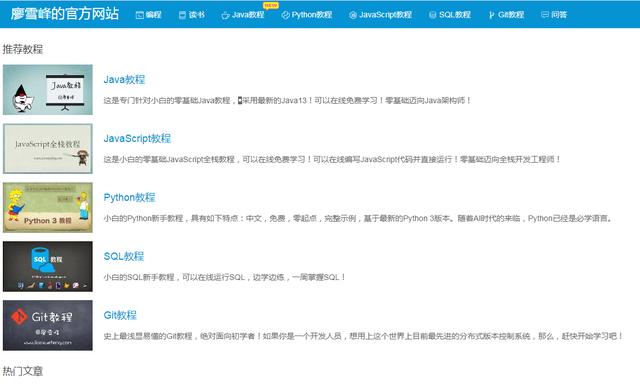640x386 pixels.
Task: Open the SQL教程 heading link
Action: [124, 256]
